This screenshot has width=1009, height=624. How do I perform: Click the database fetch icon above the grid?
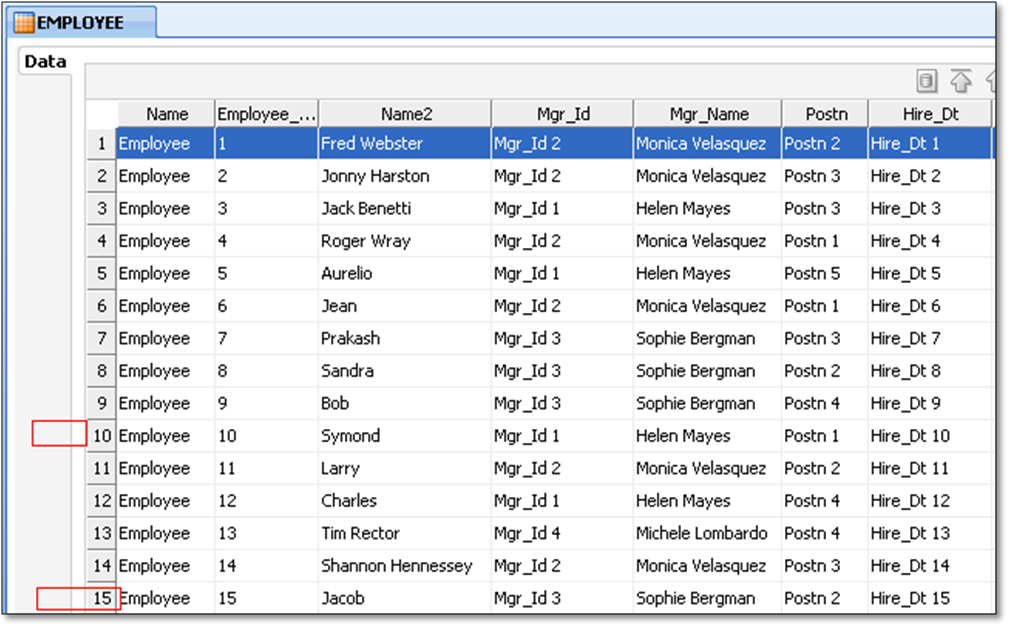(926, 80)
